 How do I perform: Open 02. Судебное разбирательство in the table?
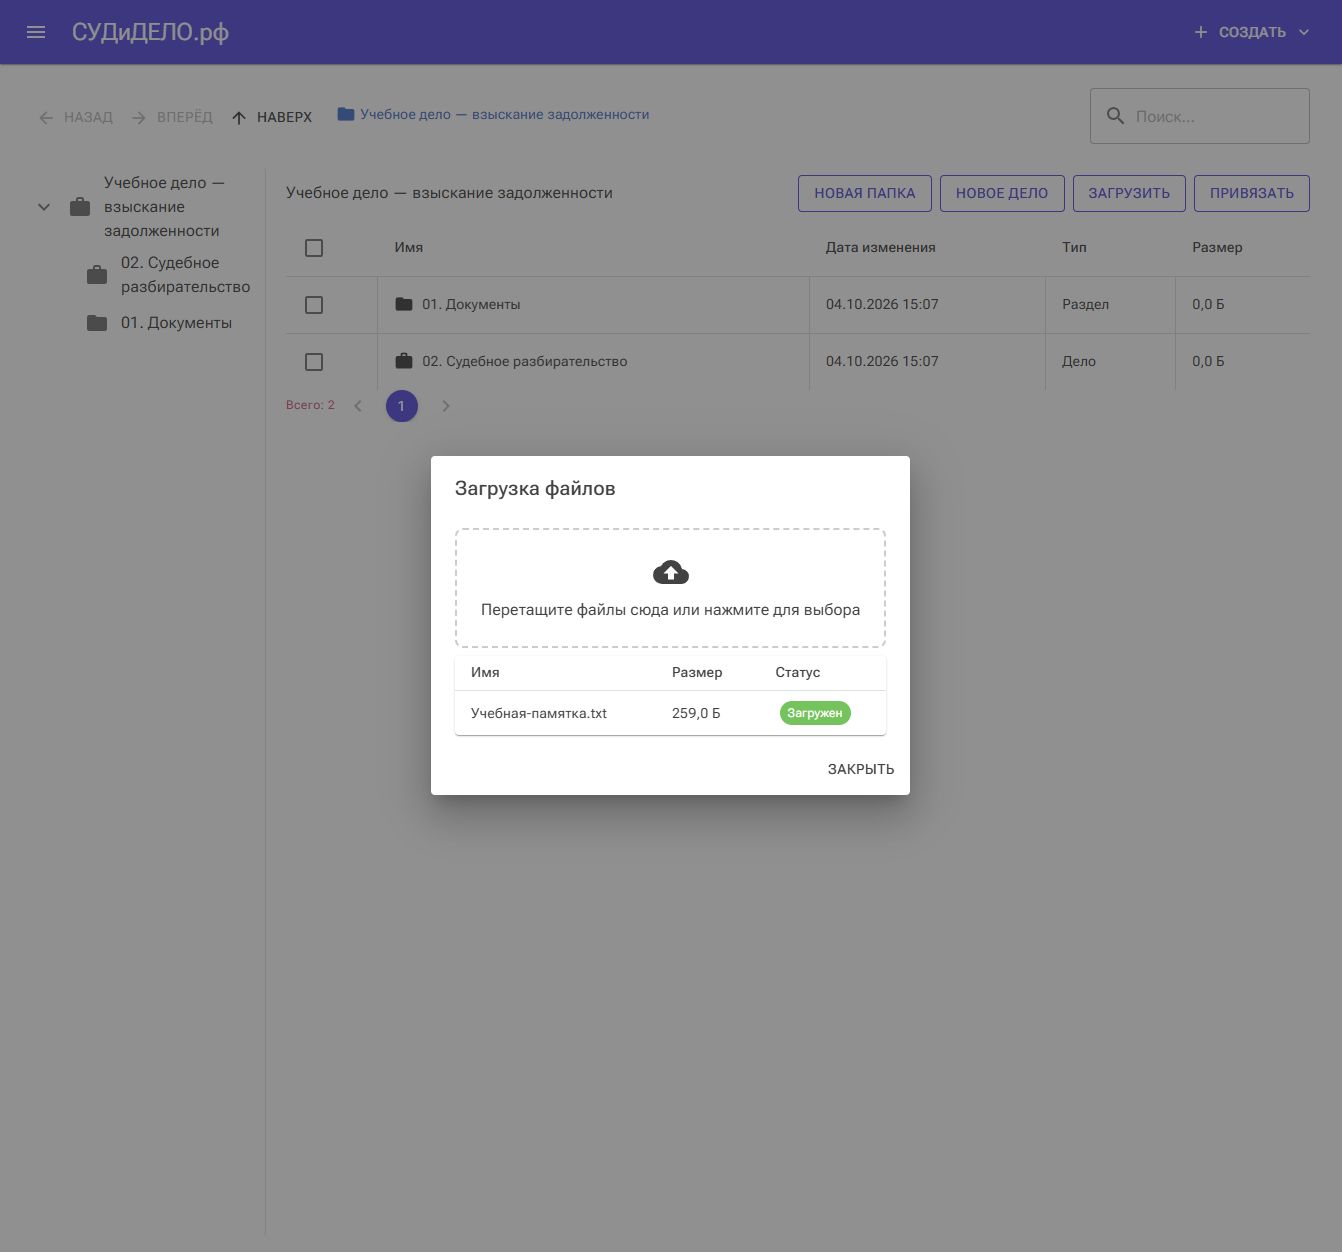(x=524, y=361)
